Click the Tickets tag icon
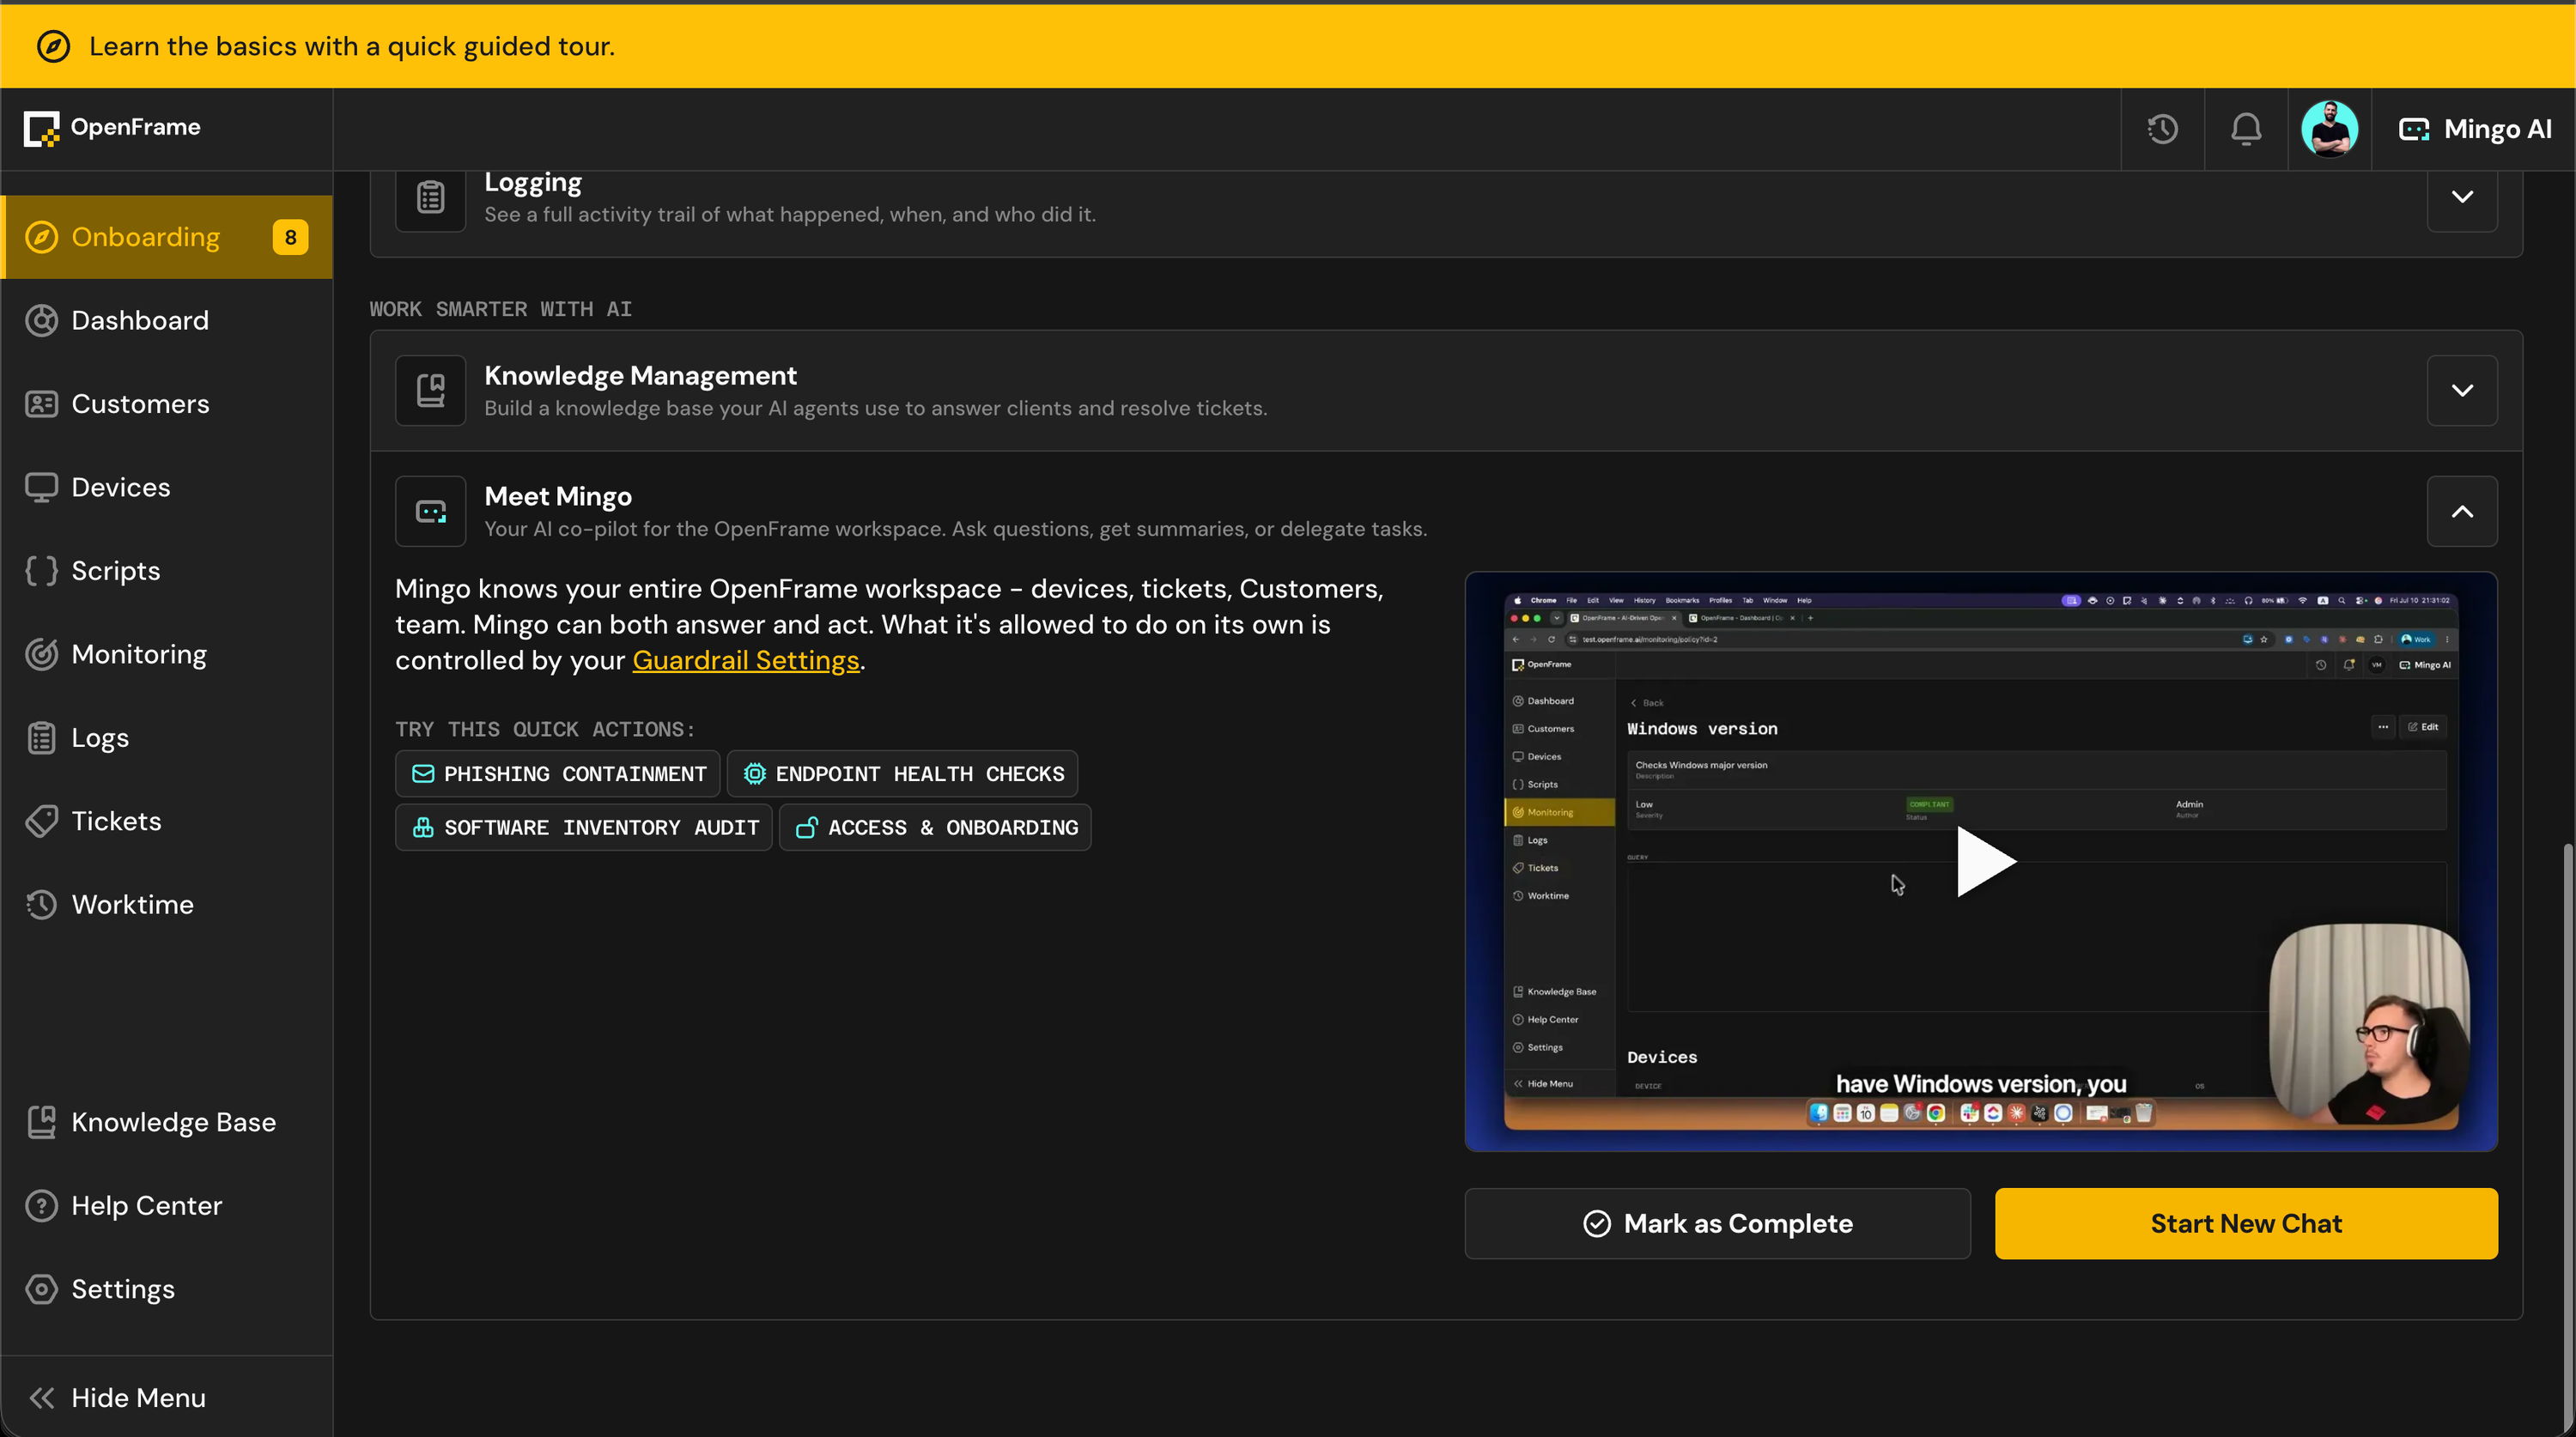This screenshot has height=1437, width=2576. pyautogui.click(x=41, y=821)
